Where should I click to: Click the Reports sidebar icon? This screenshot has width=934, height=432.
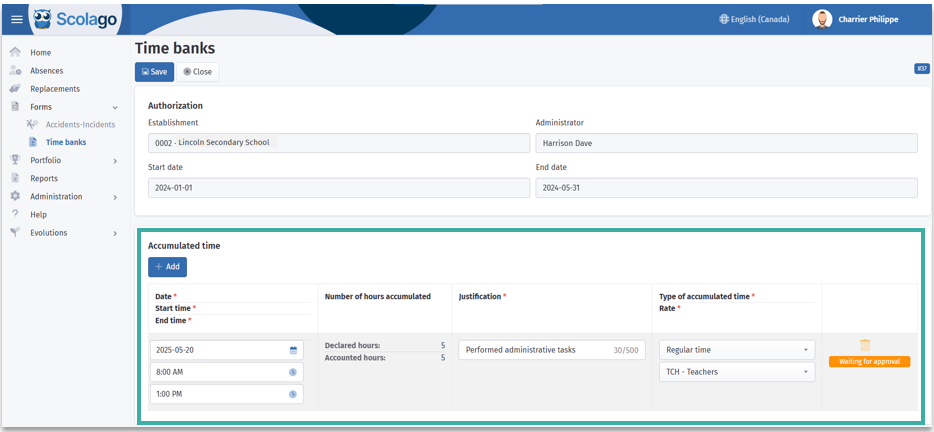[x=15, y=178]
